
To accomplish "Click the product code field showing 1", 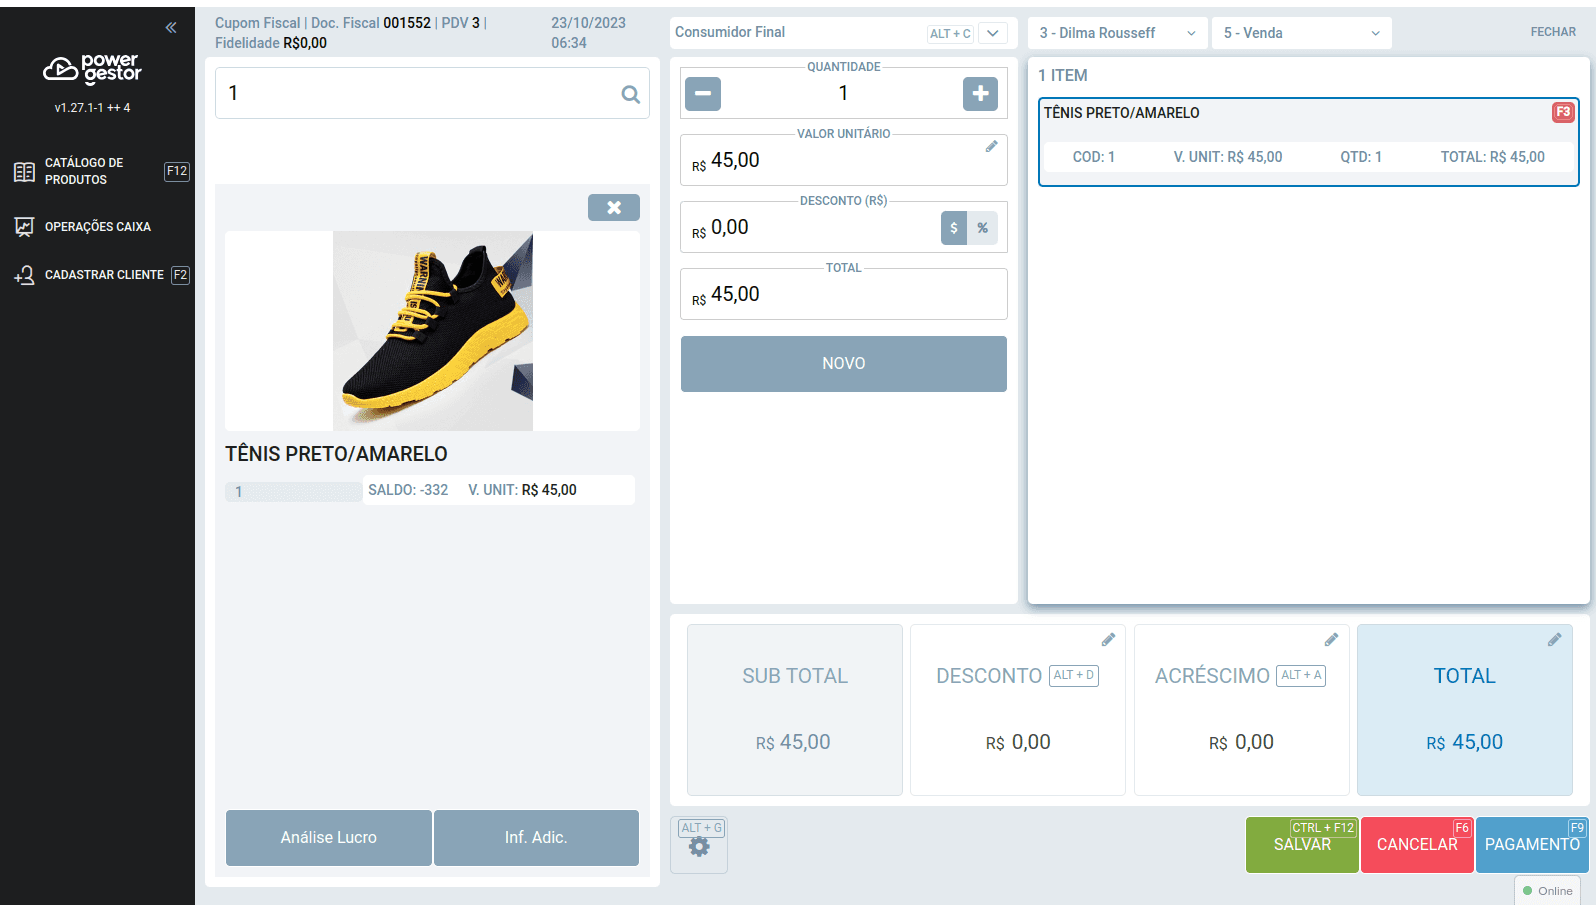I will [294, 492].
